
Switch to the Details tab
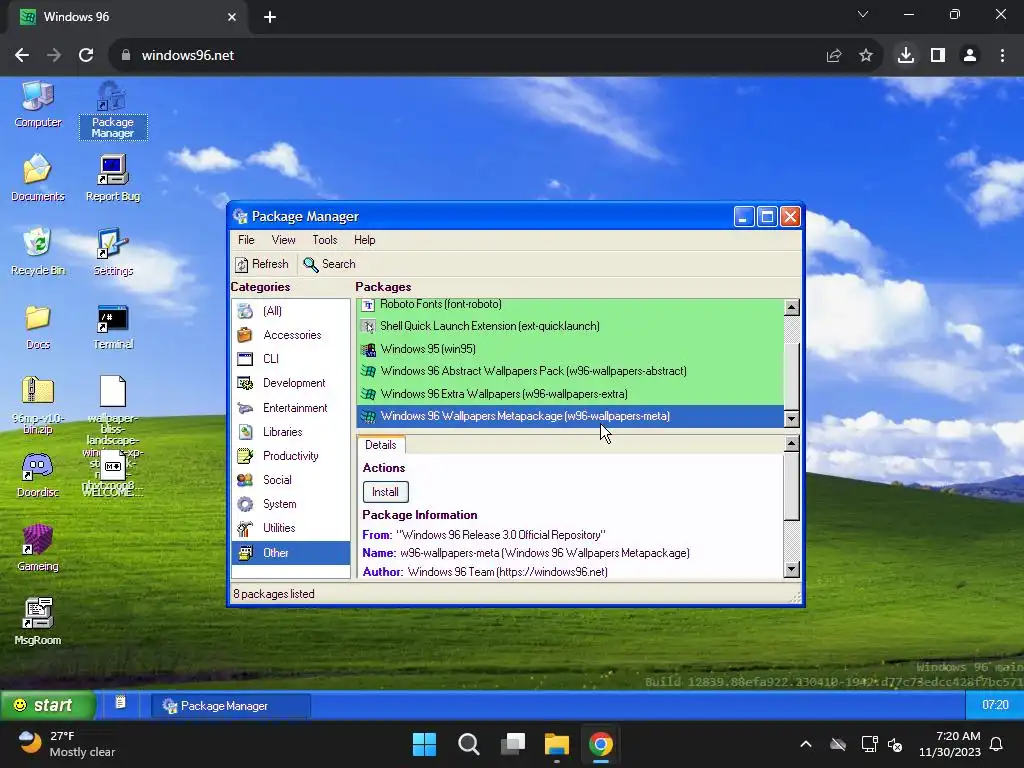[381, 445]
